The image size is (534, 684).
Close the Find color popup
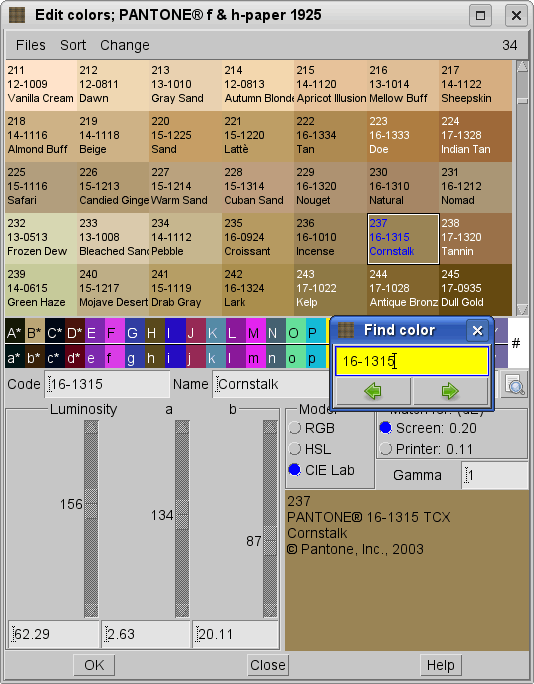(x=477, y=331)
